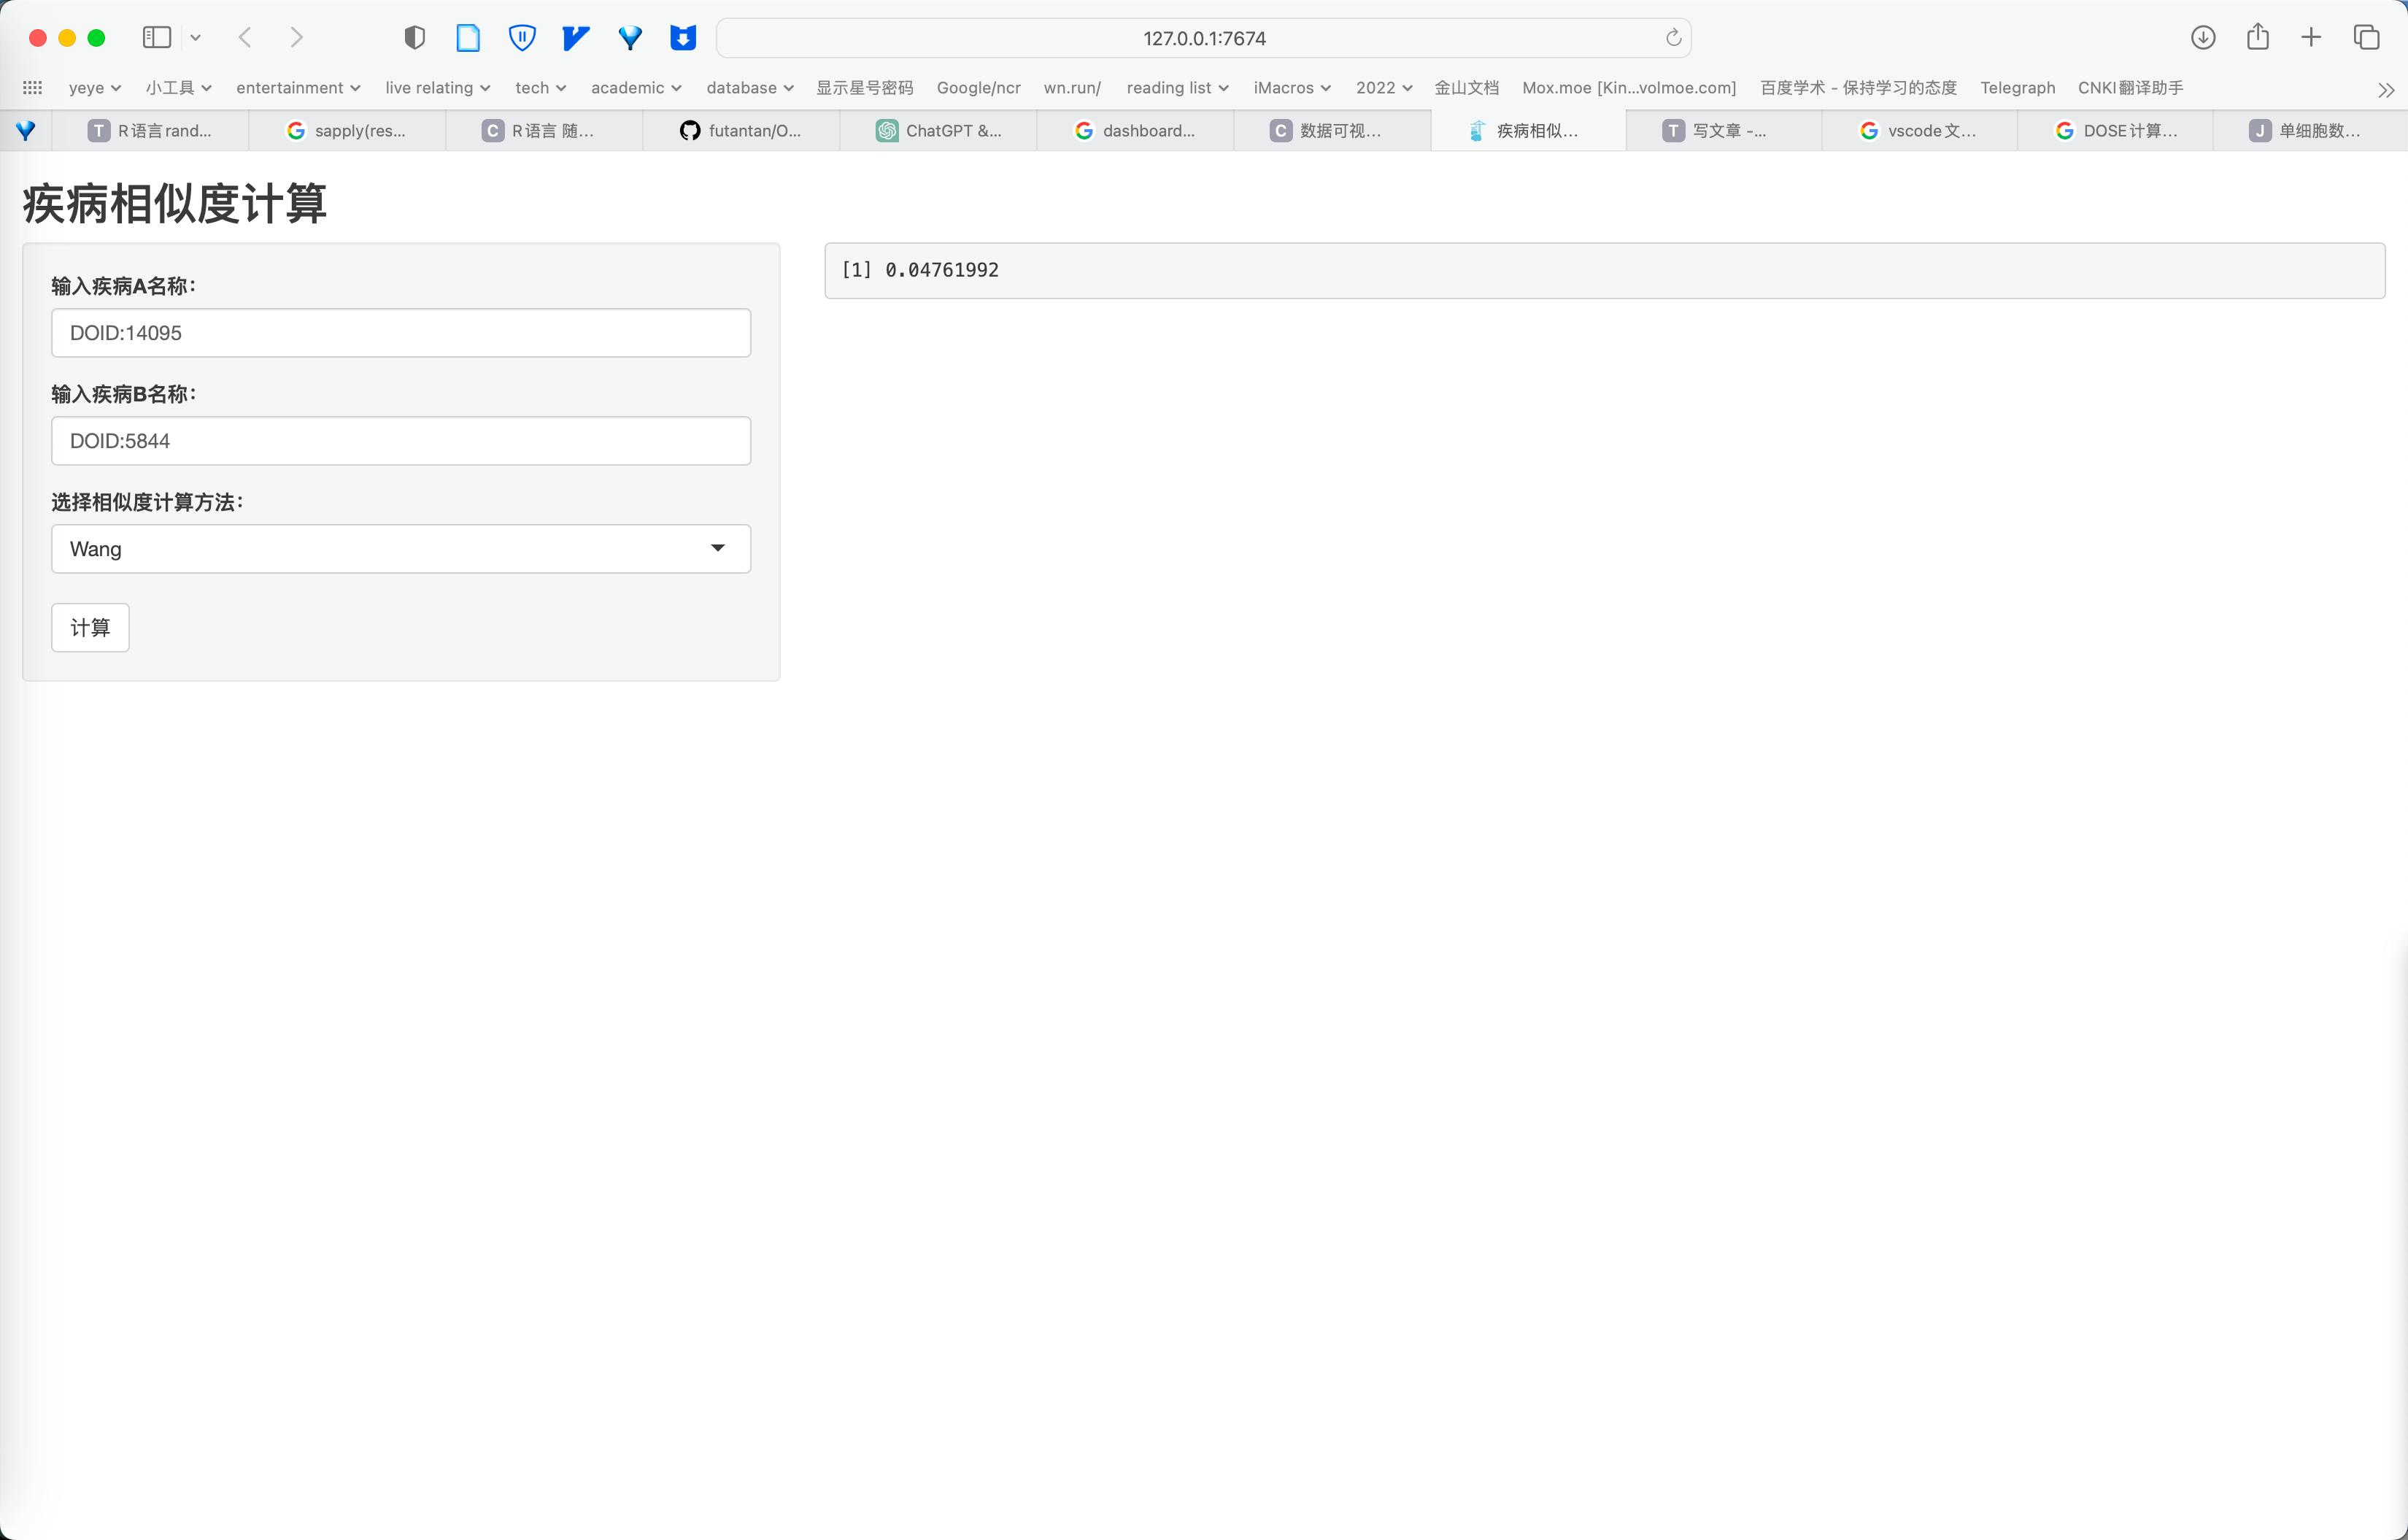
Task: Switch to the R语言 rand... tab
Action: (150, 131)
